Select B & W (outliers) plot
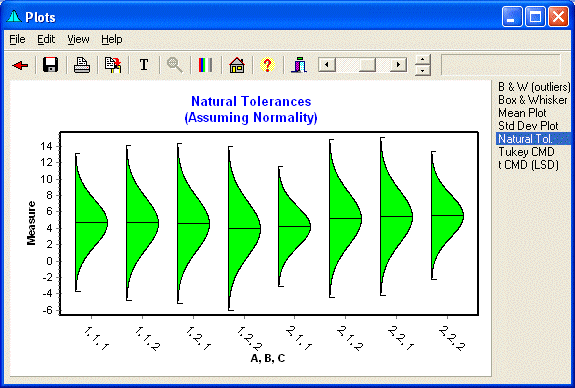This screenshot has width=575, height=388. point(534,87)
